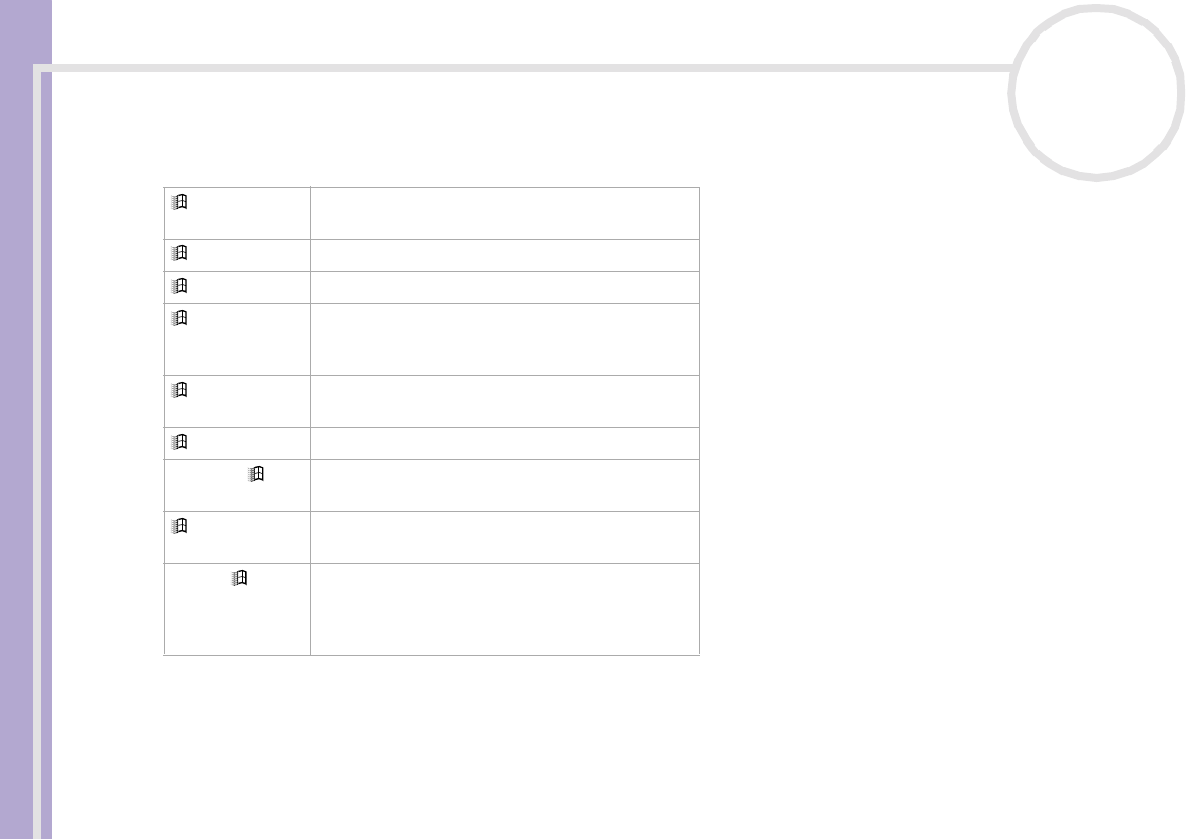
Task: Select the blank description cell in the sixth row
Action: (x=504, y=443)
